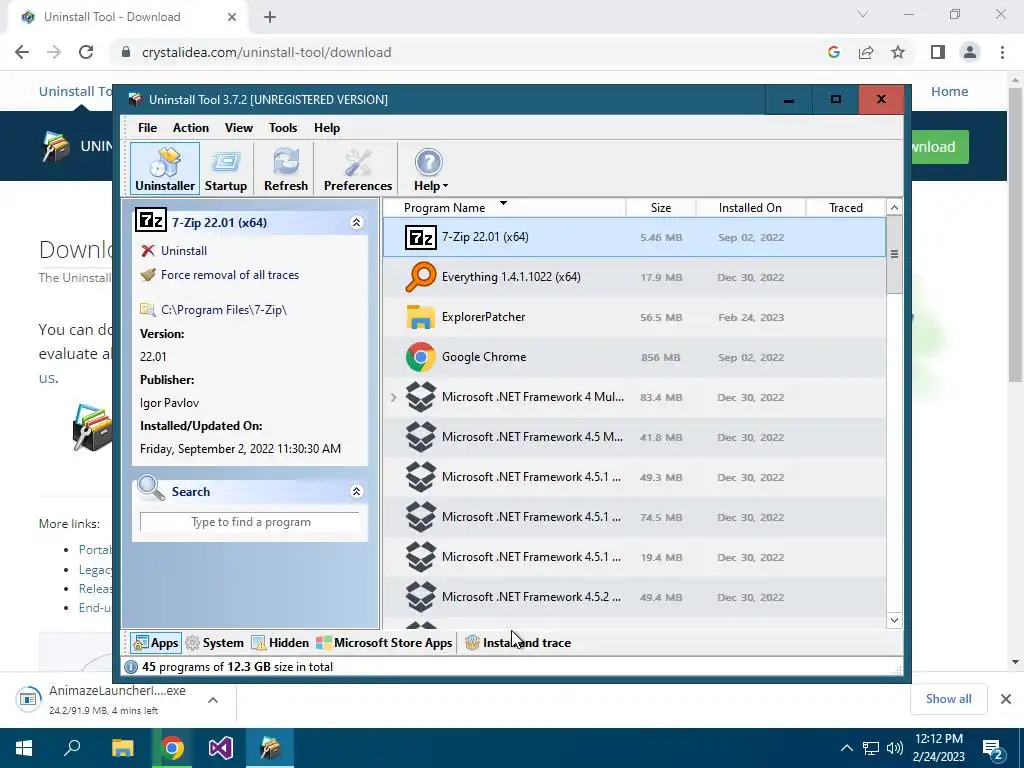Open Visual Studio from the taskbar
The width and height of the screenshot is (1024, 768).
[221, 748]
